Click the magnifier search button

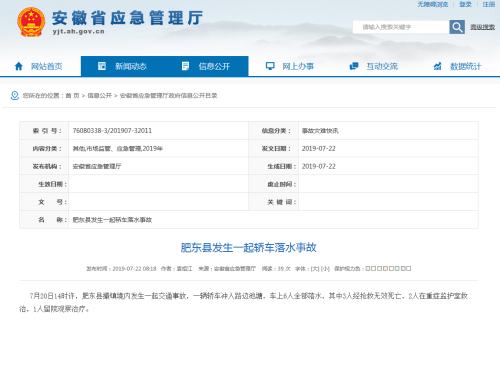(x=457, y=27)
